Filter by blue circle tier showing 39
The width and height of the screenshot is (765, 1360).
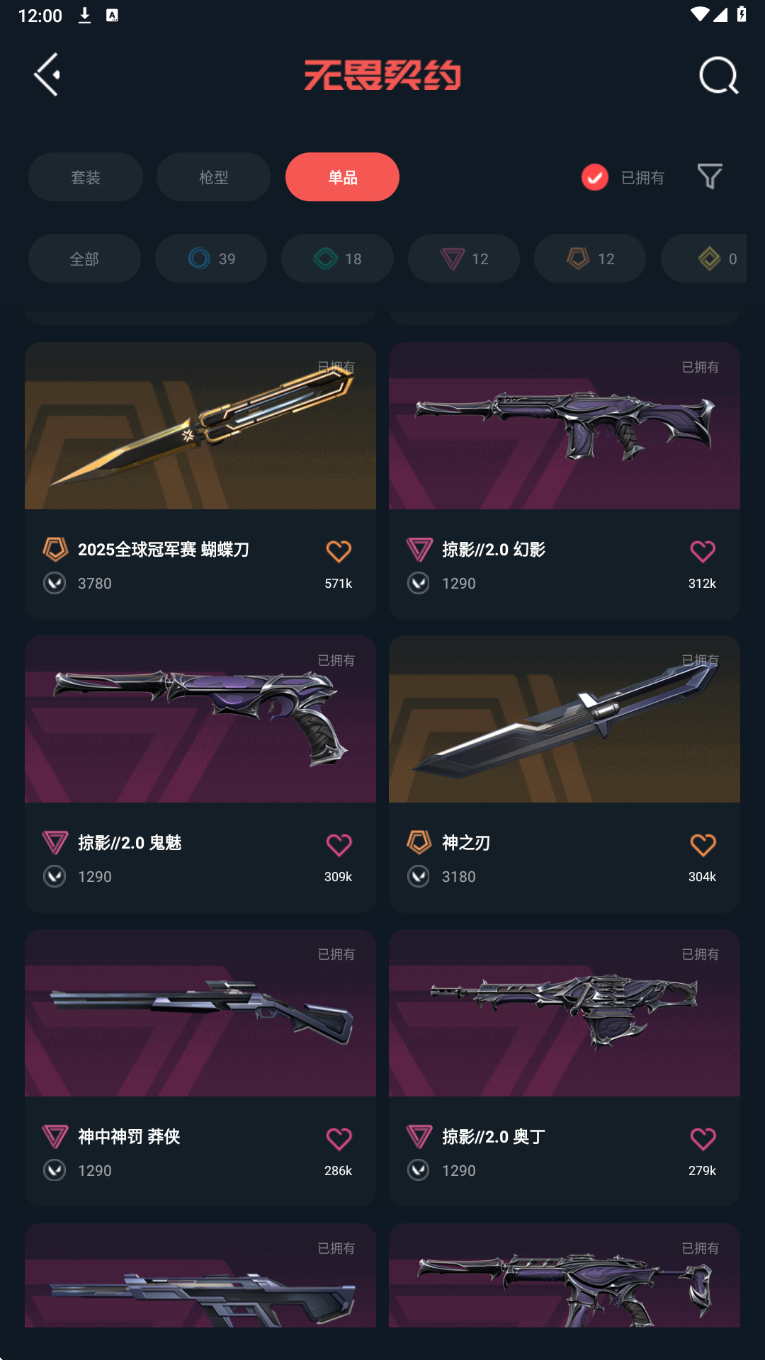210,259
